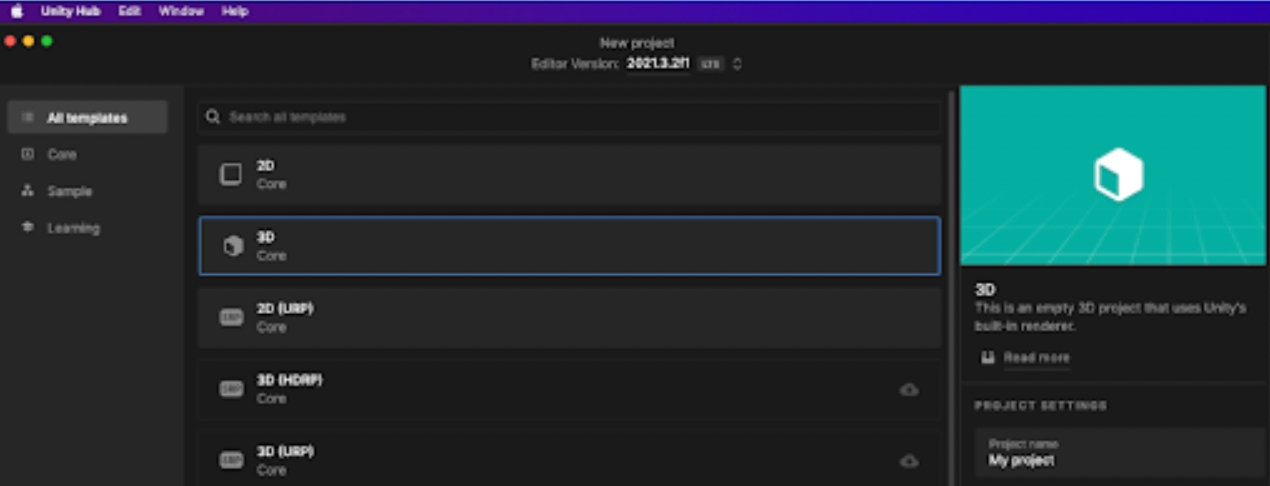Click the 3D template cube icon

click(x=233, y=246)
